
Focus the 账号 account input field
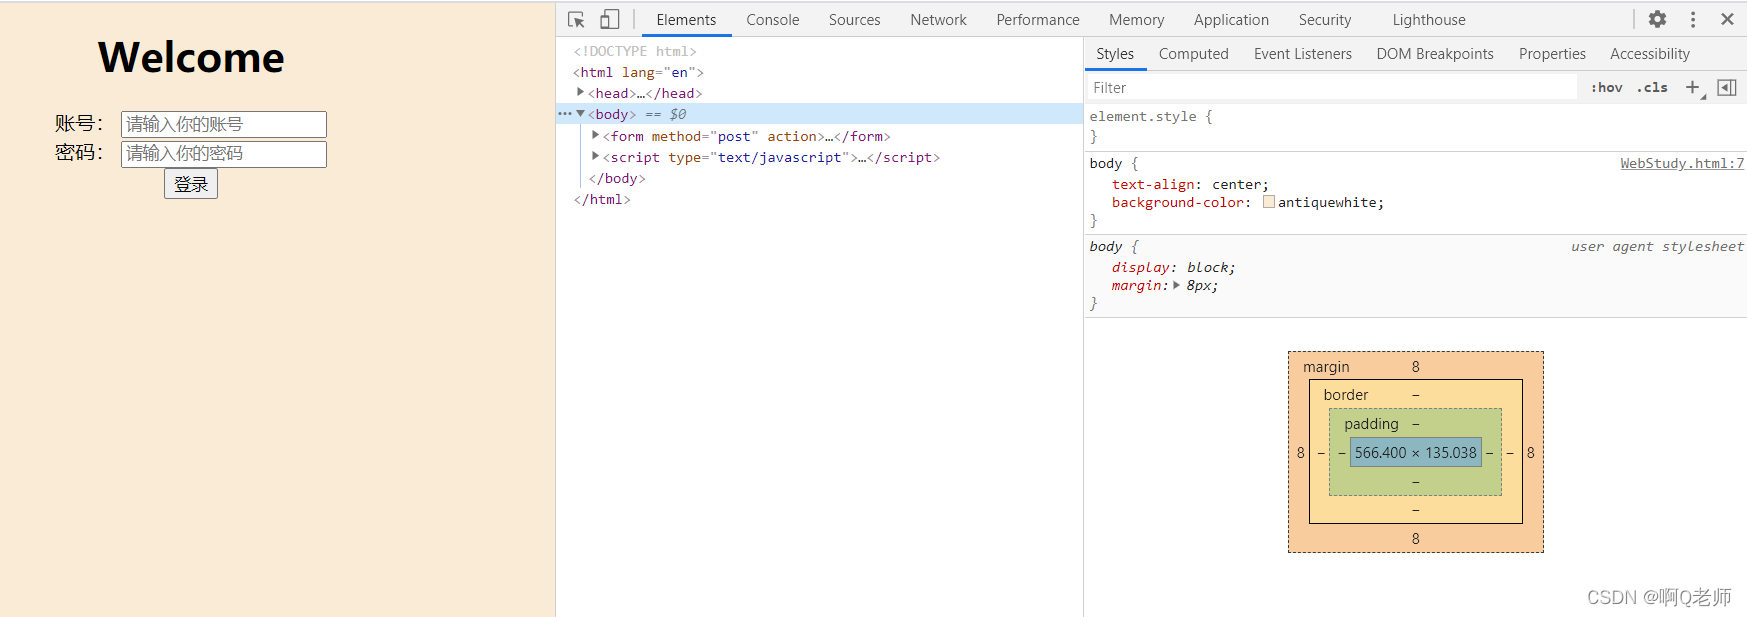(224, 124)
